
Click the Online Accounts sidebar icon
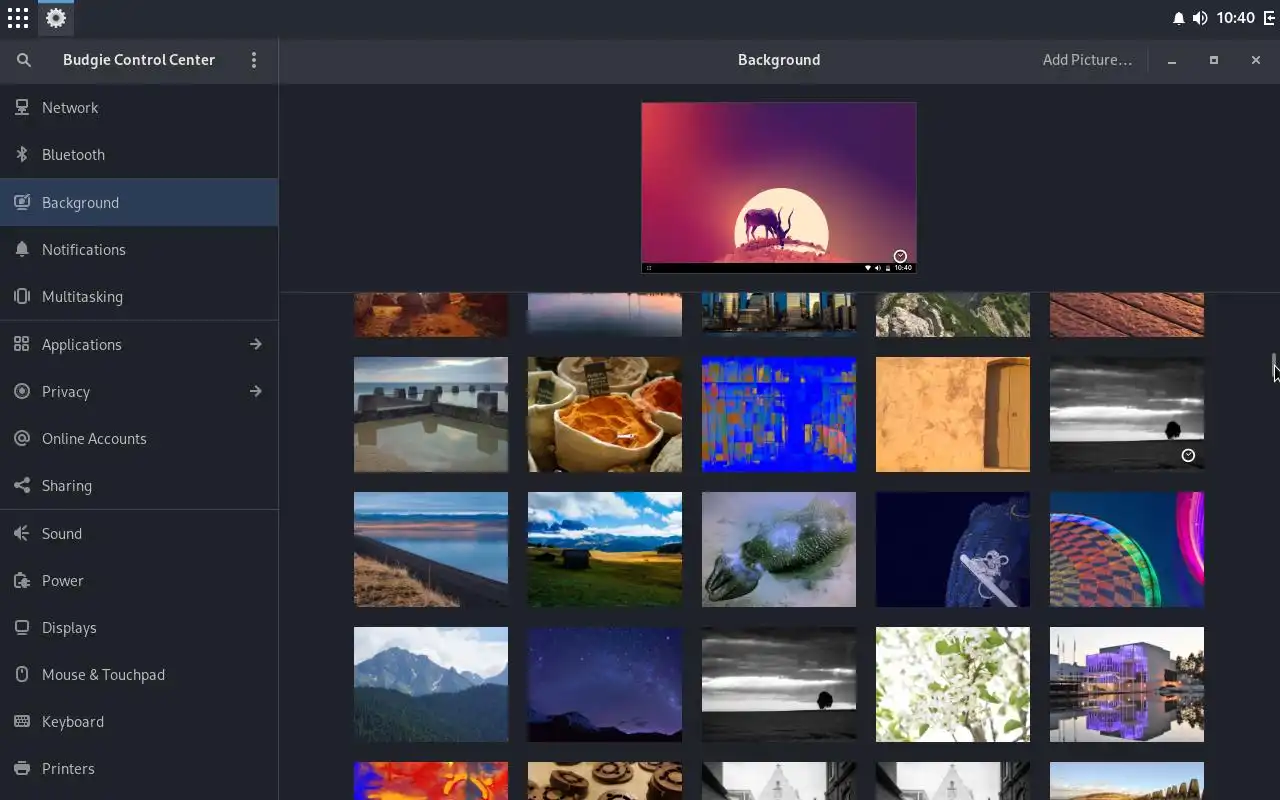tap(22, 438)
